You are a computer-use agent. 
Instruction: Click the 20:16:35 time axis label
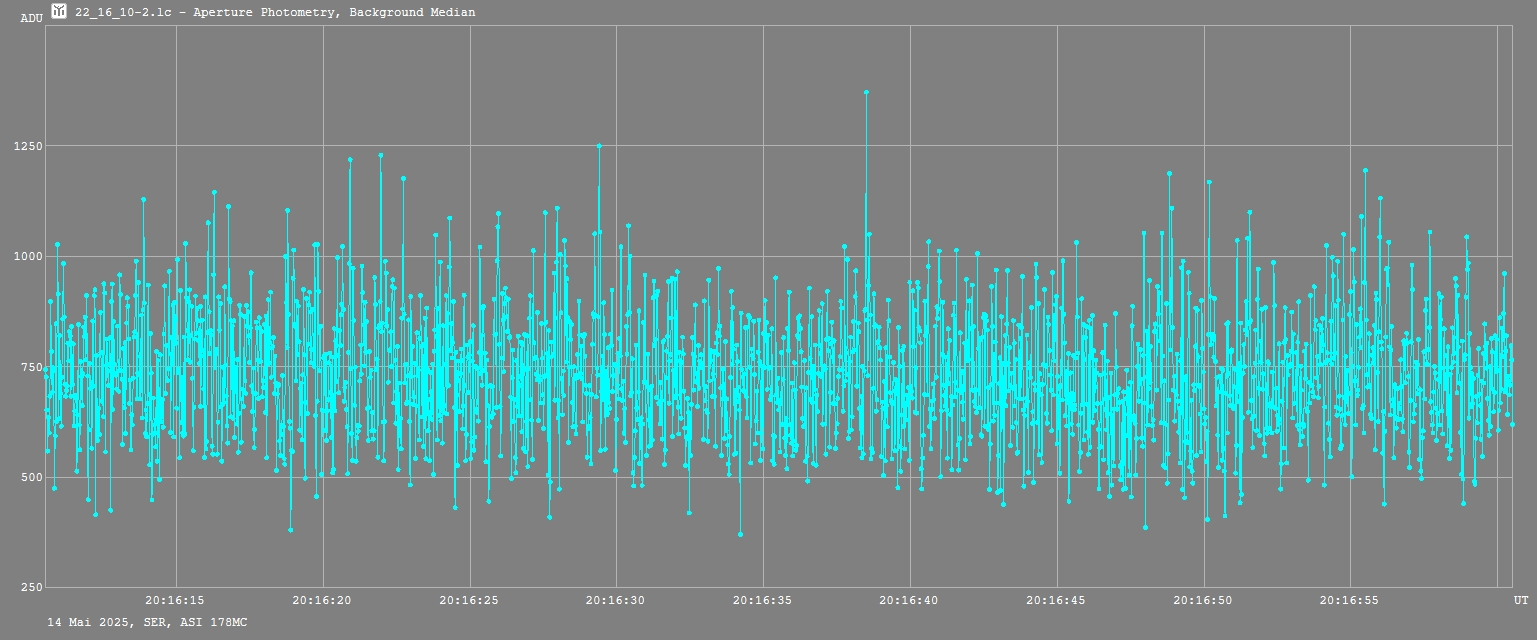pyautogui.click(x=763, y=601)
